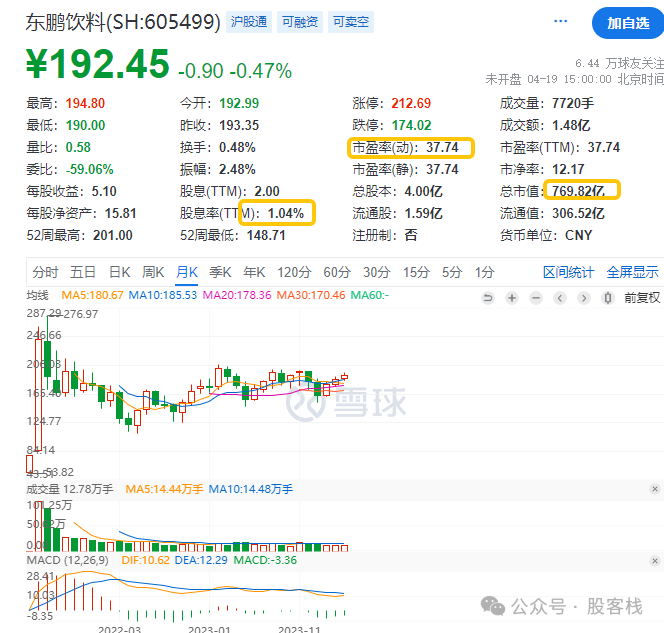Screen dimensions: 664x633
Task: Select the 周K chart tab
Action: pyautogui.click(x=153, y=272)
